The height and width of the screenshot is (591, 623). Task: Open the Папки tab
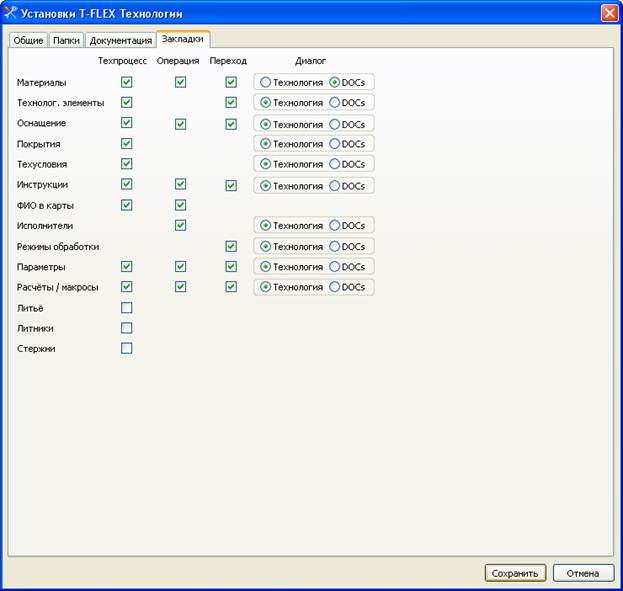click(66, 41)
